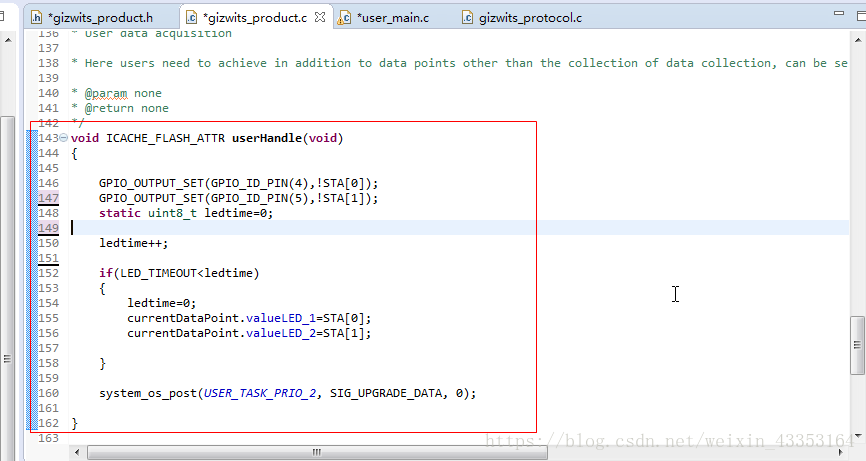Click on 'valueLED_1' field
The height and width of the screenshot is (461, 866).
[281, 319]
